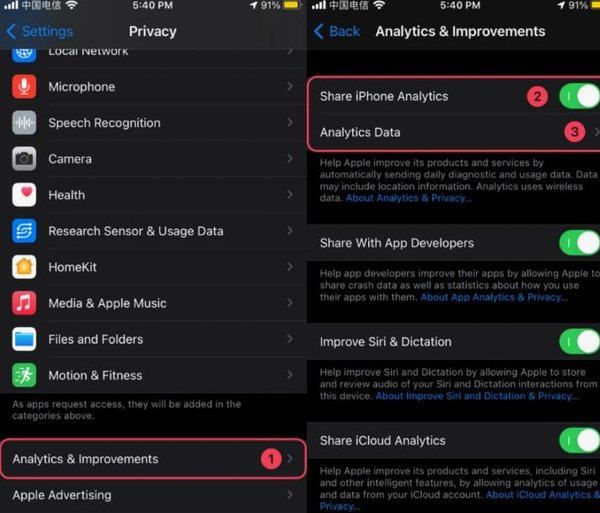Image resolution: width=600 pixels, height=513 pixels.
Task: Open About App Analytics & Privacy link
Action: point(494,297)
